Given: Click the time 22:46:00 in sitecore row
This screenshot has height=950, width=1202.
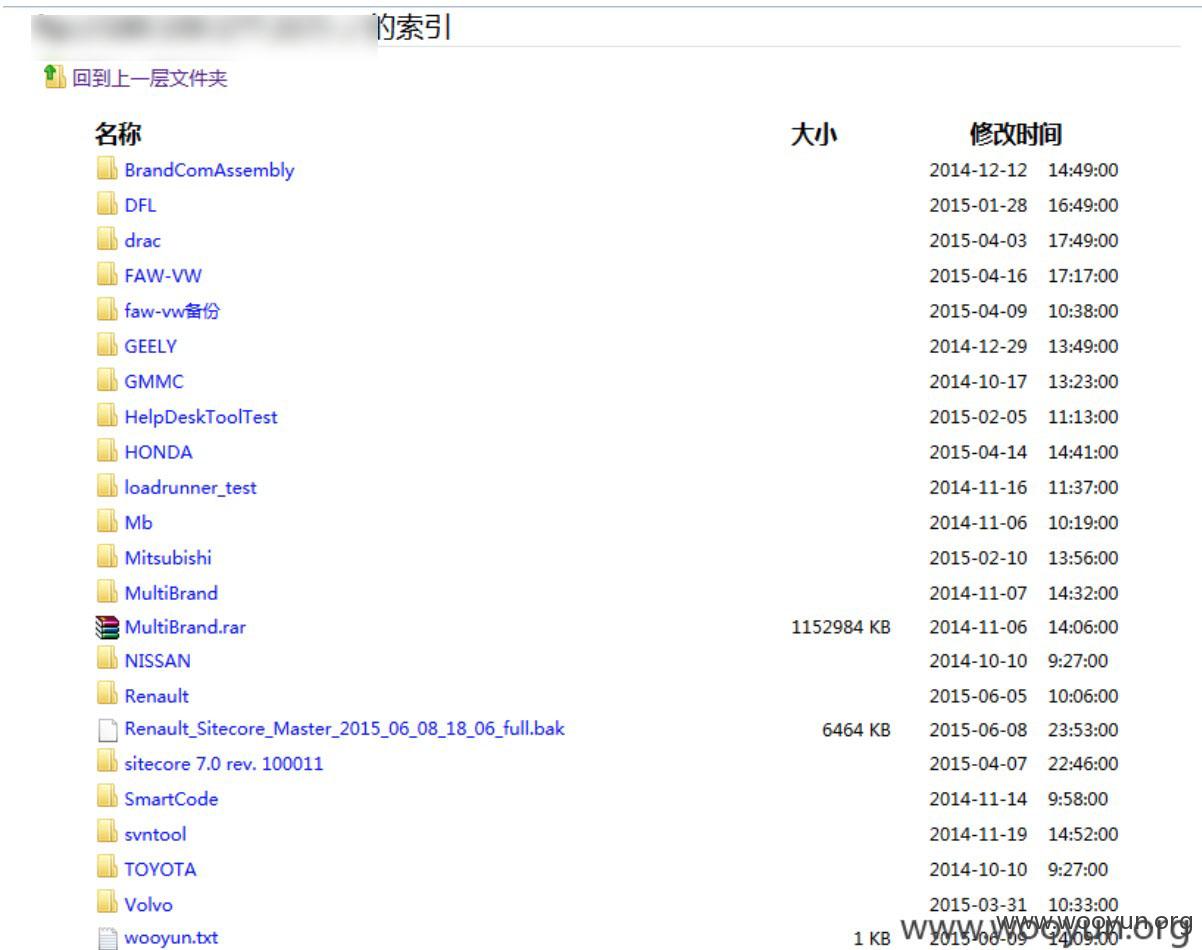Looking at the screenshot, I should pyautogui.click(x=1083, y=764).
